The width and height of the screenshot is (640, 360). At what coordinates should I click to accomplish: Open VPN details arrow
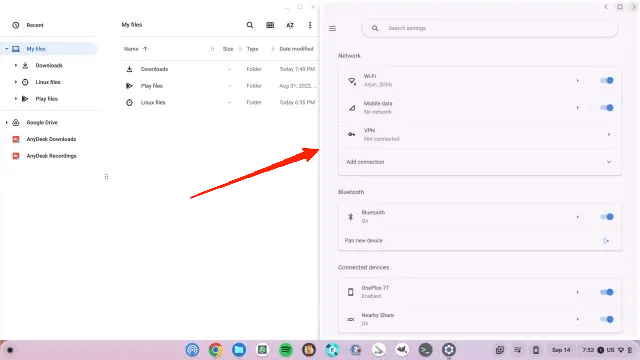tap(609, 134)
